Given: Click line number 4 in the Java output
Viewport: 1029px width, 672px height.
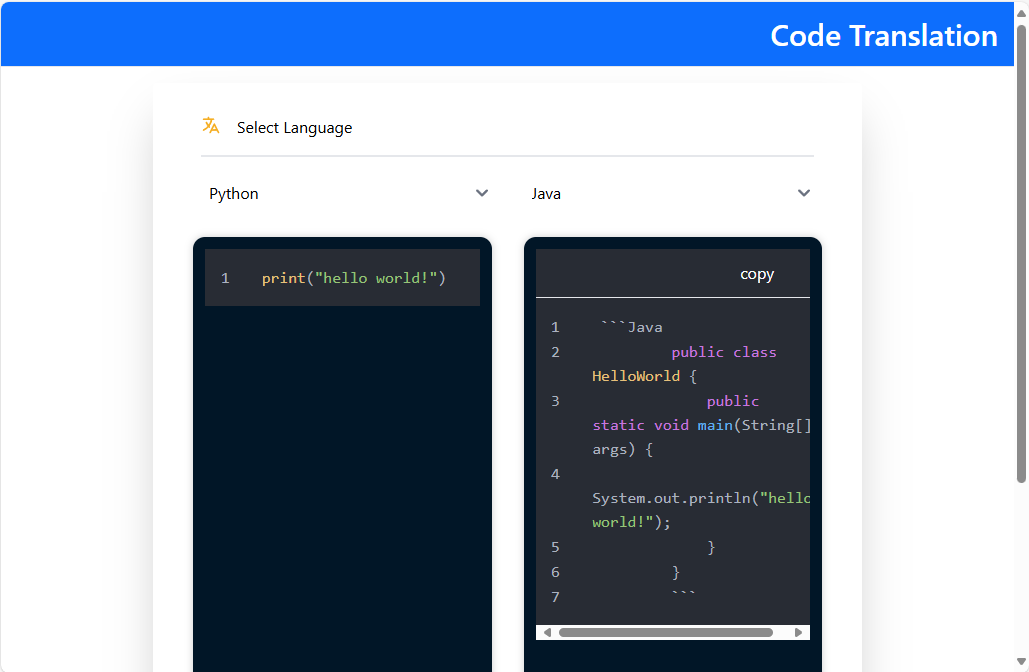Looking at the screenshot, I should (555, 473).
